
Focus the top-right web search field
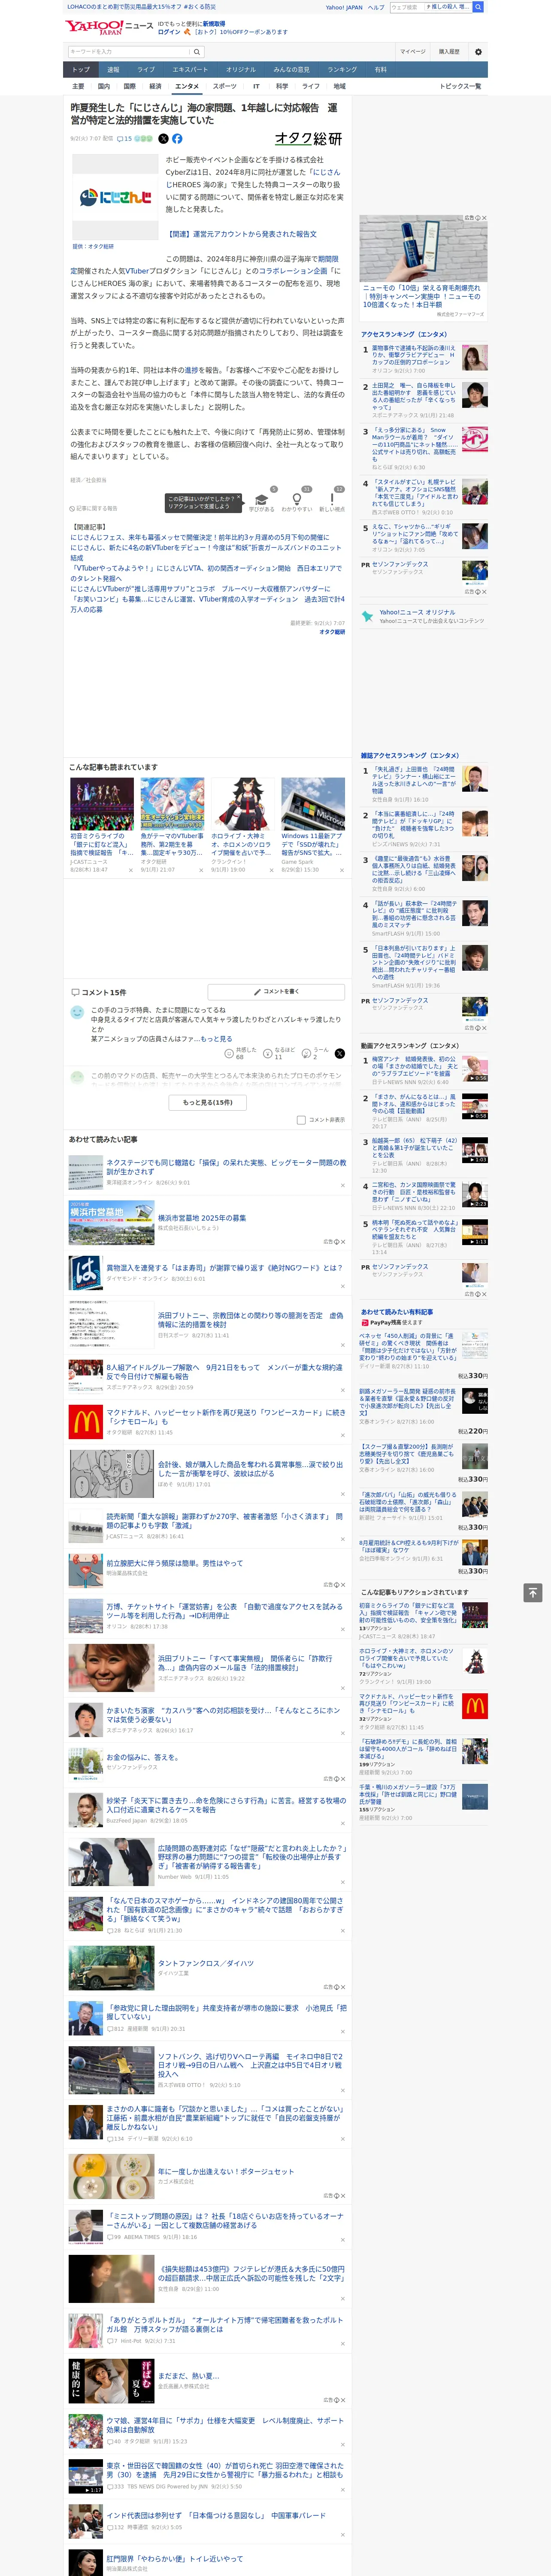coord(407,7)
